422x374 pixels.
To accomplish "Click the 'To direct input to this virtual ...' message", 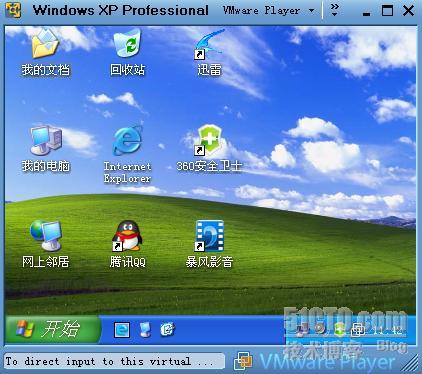I will 114,362.
